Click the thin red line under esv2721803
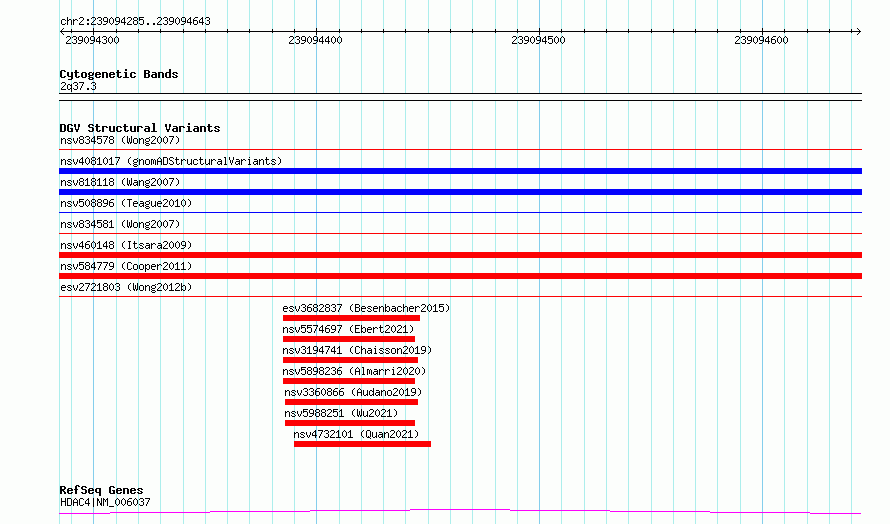The height and width of the screenshot is (524, 890). tap(460, 297)
